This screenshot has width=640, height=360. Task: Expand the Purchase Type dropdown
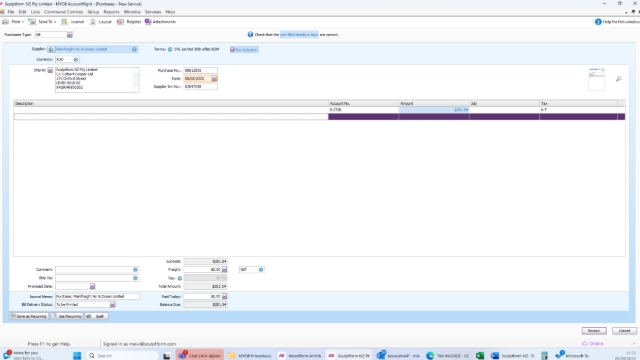click(70, 35)
